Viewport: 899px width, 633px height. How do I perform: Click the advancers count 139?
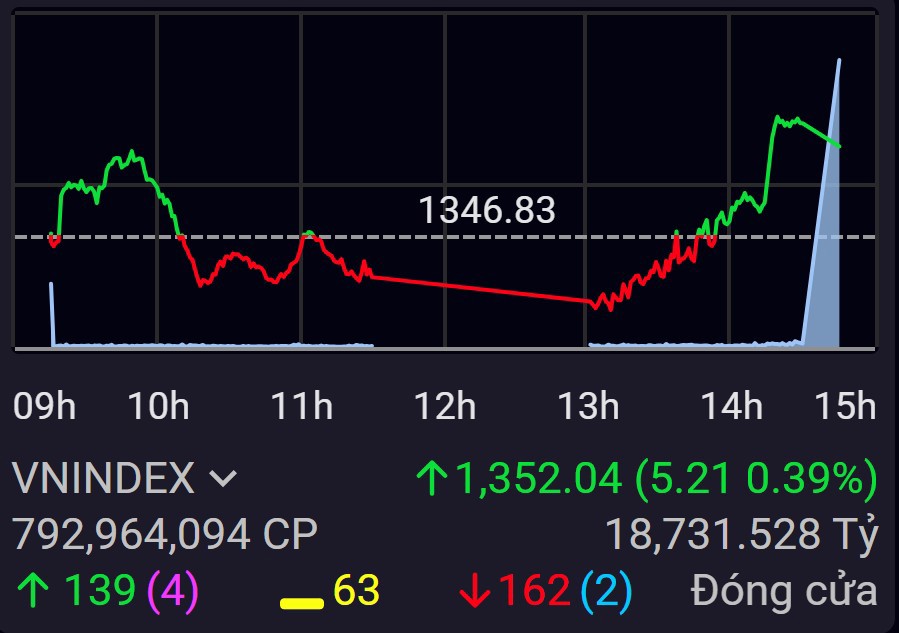(x=100, y=590)
